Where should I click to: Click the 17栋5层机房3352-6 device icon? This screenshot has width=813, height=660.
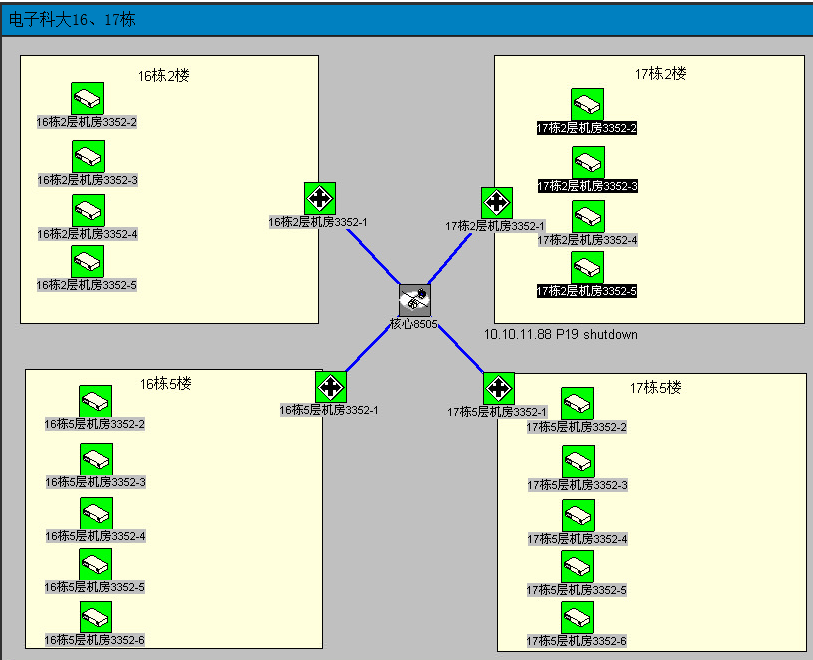point(577,618)
